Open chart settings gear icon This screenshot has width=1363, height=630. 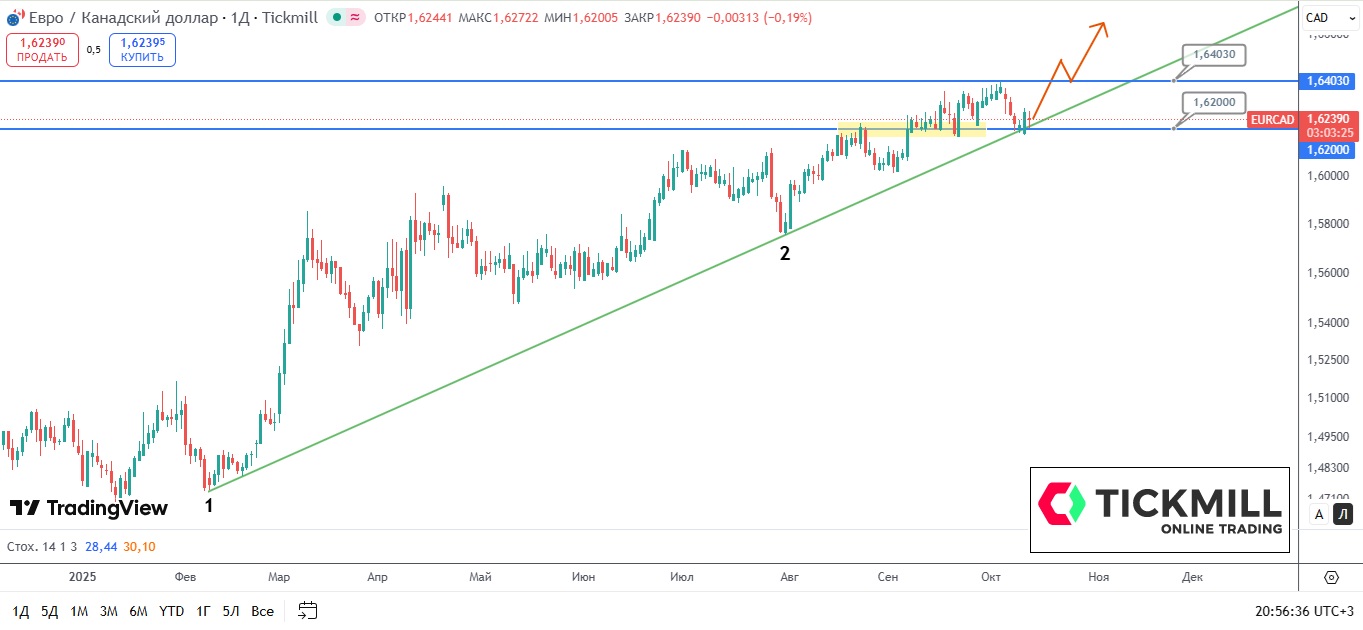tap(1331, 577)
